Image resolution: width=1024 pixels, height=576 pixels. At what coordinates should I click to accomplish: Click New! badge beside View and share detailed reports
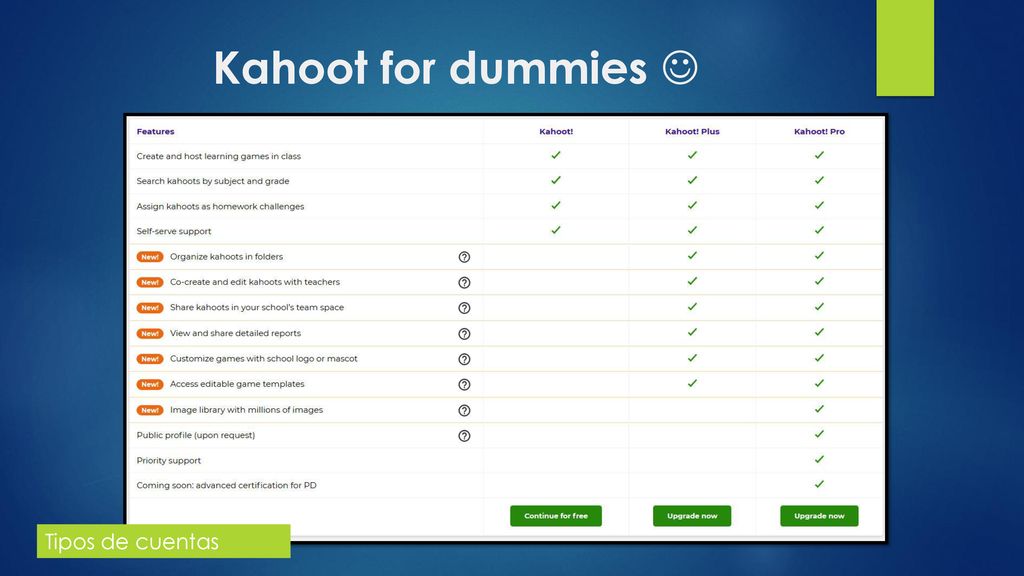150,334
